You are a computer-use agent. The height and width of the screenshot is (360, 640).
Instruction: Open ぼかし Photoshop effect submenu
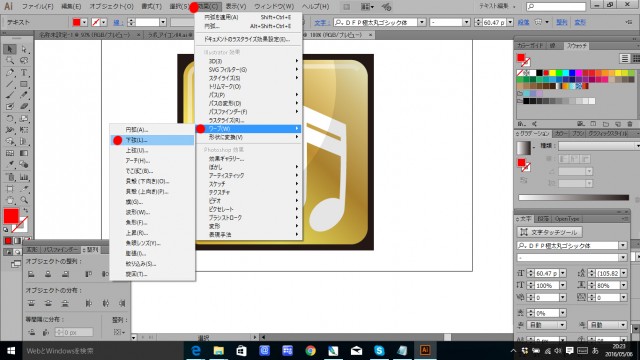pyautogui.click(x=249, y=167)
